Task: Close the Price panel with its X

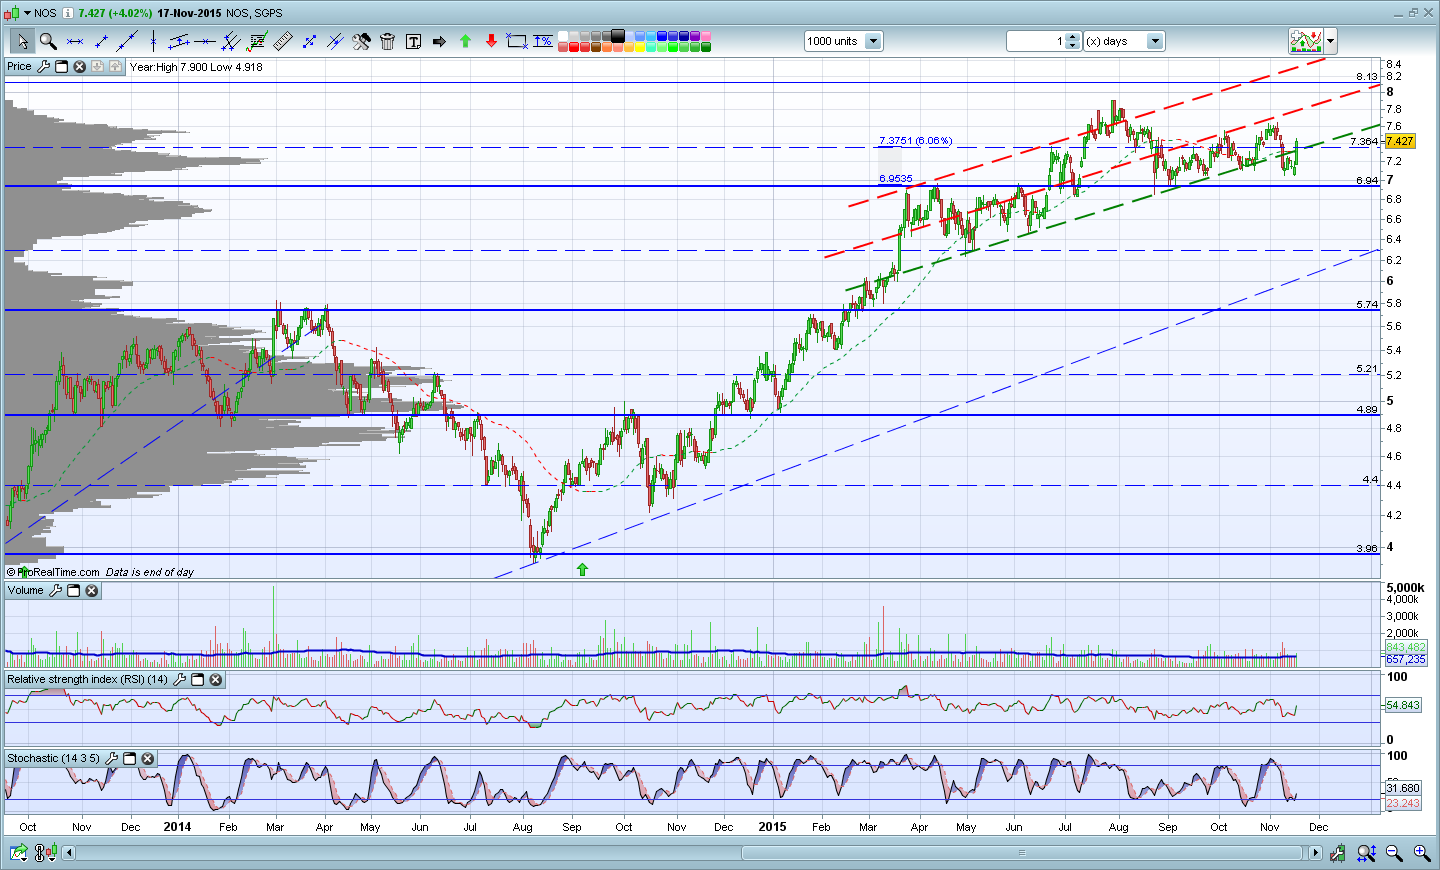Action: [79, 67]
